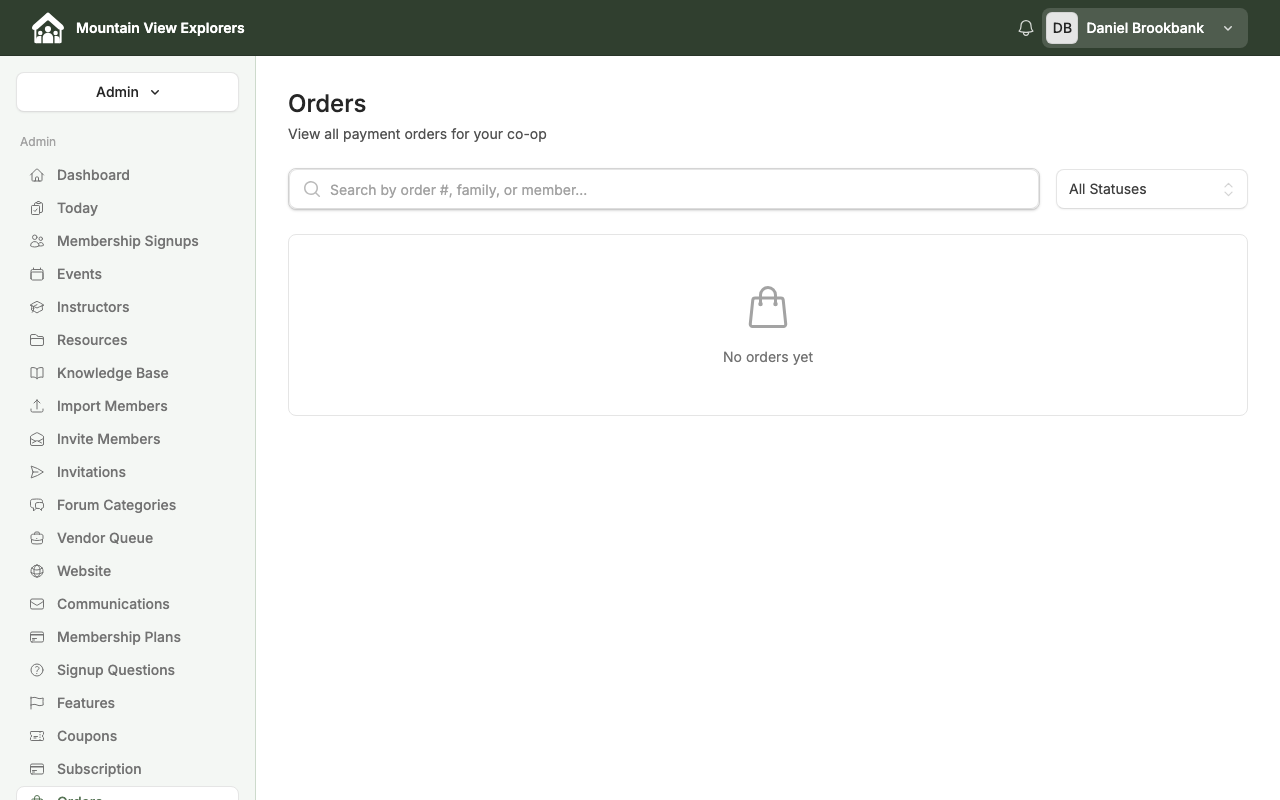Screen dimensions: 1280x800
Task: Click the Mountain View Explorers title
Action: tap(160, 28)
